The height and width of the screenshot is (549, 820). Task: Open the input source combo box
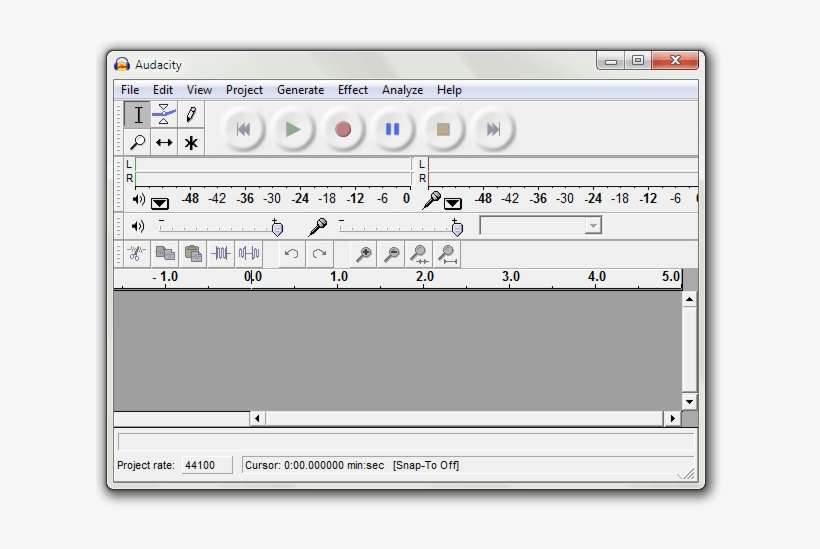pyautogui.click(x=540, y=225)
